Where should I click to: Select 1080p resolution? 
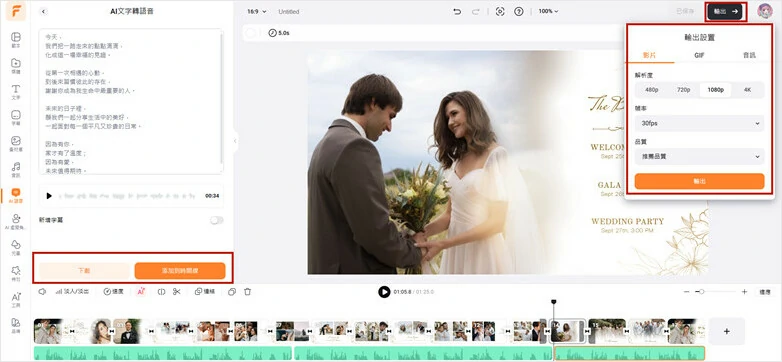(x=715, y=90)
